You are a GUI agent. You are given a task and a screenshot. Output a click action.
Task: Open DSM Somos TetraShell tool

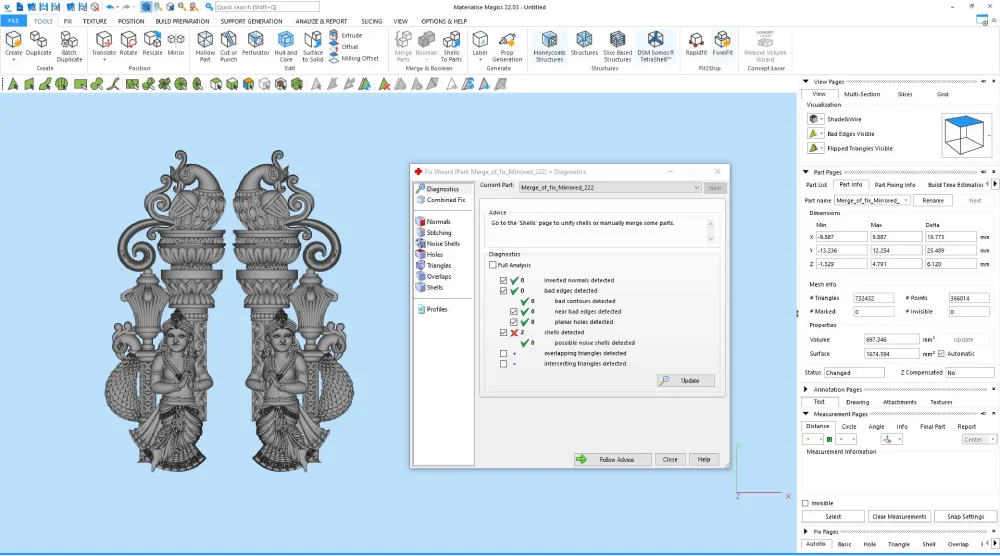click(x=655, y=47)
